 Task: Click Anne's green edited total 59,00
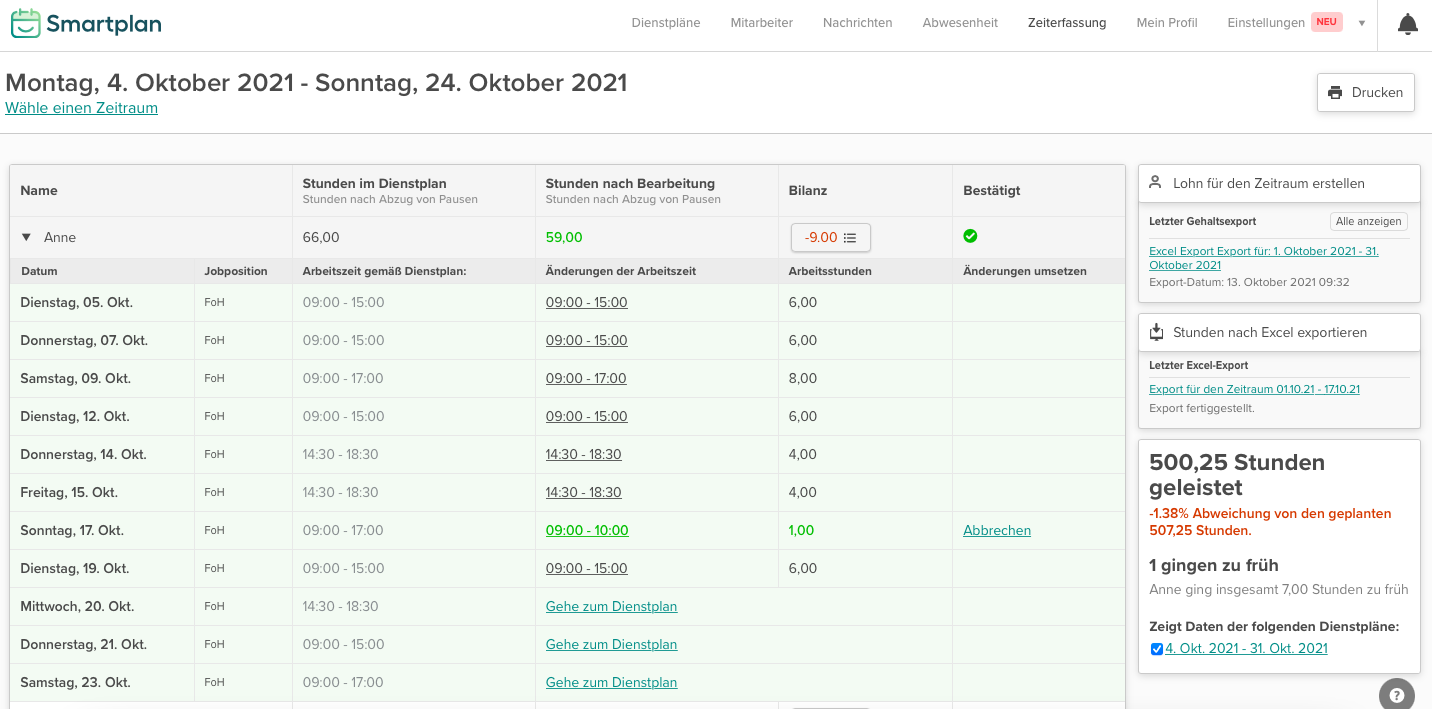click(564, 238)
